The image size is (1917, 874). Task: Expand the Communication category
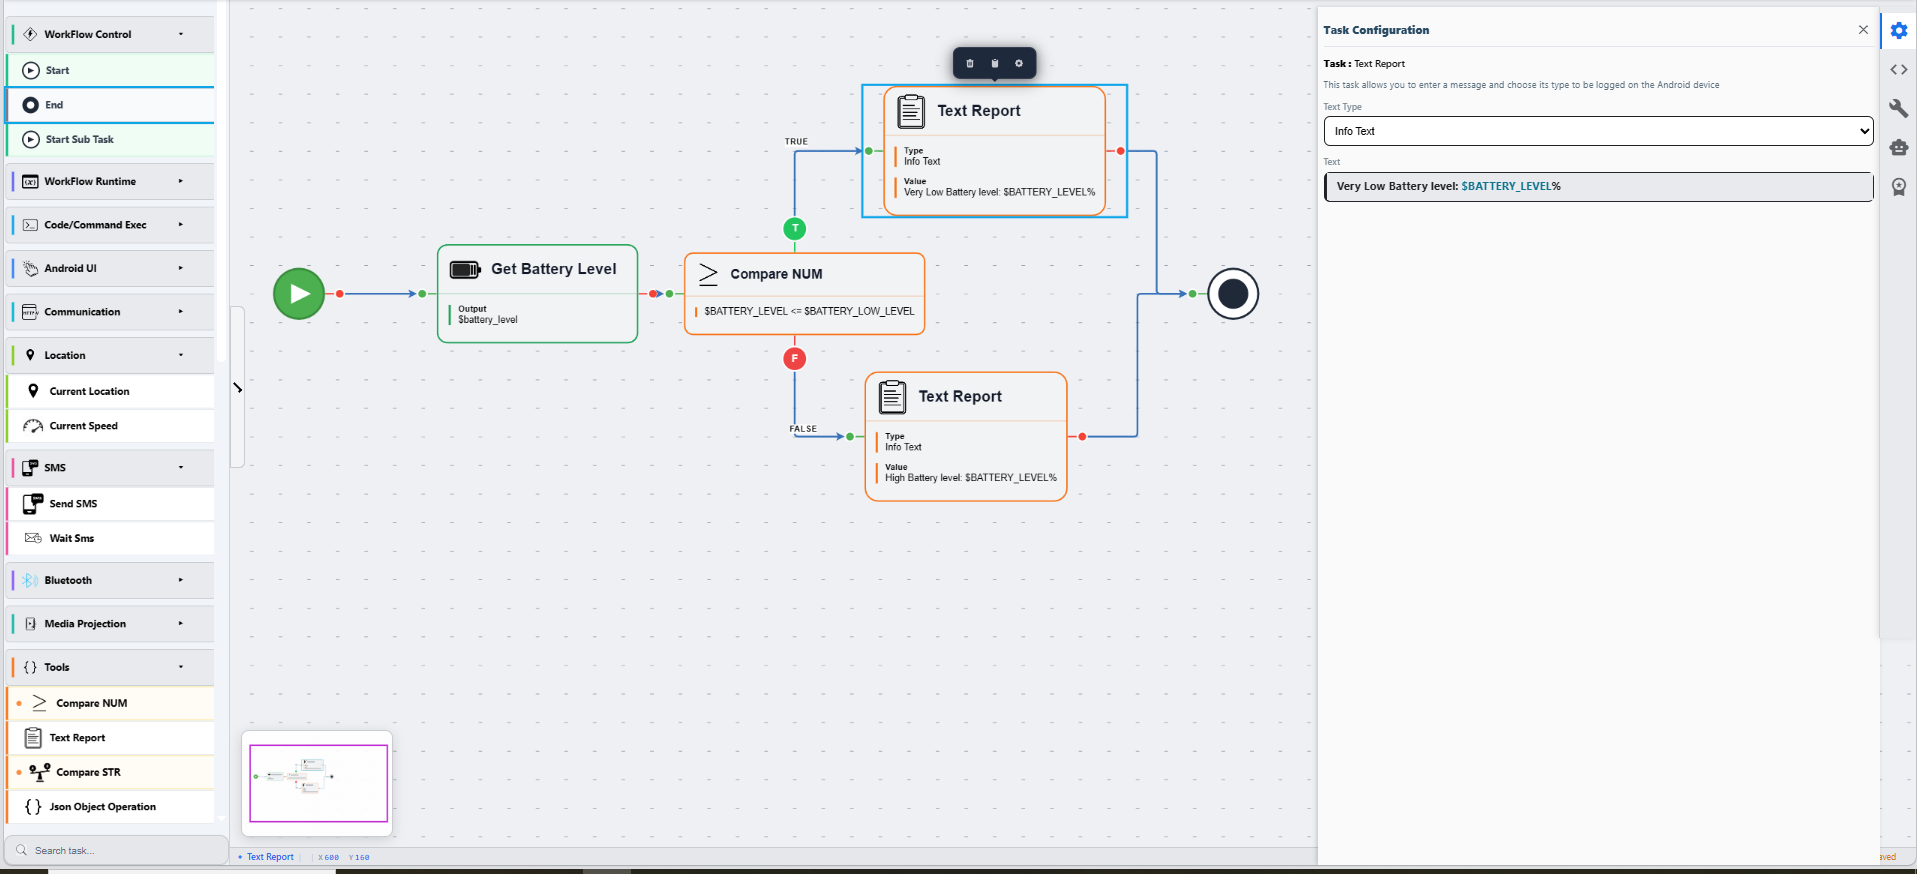pos(110,312)
